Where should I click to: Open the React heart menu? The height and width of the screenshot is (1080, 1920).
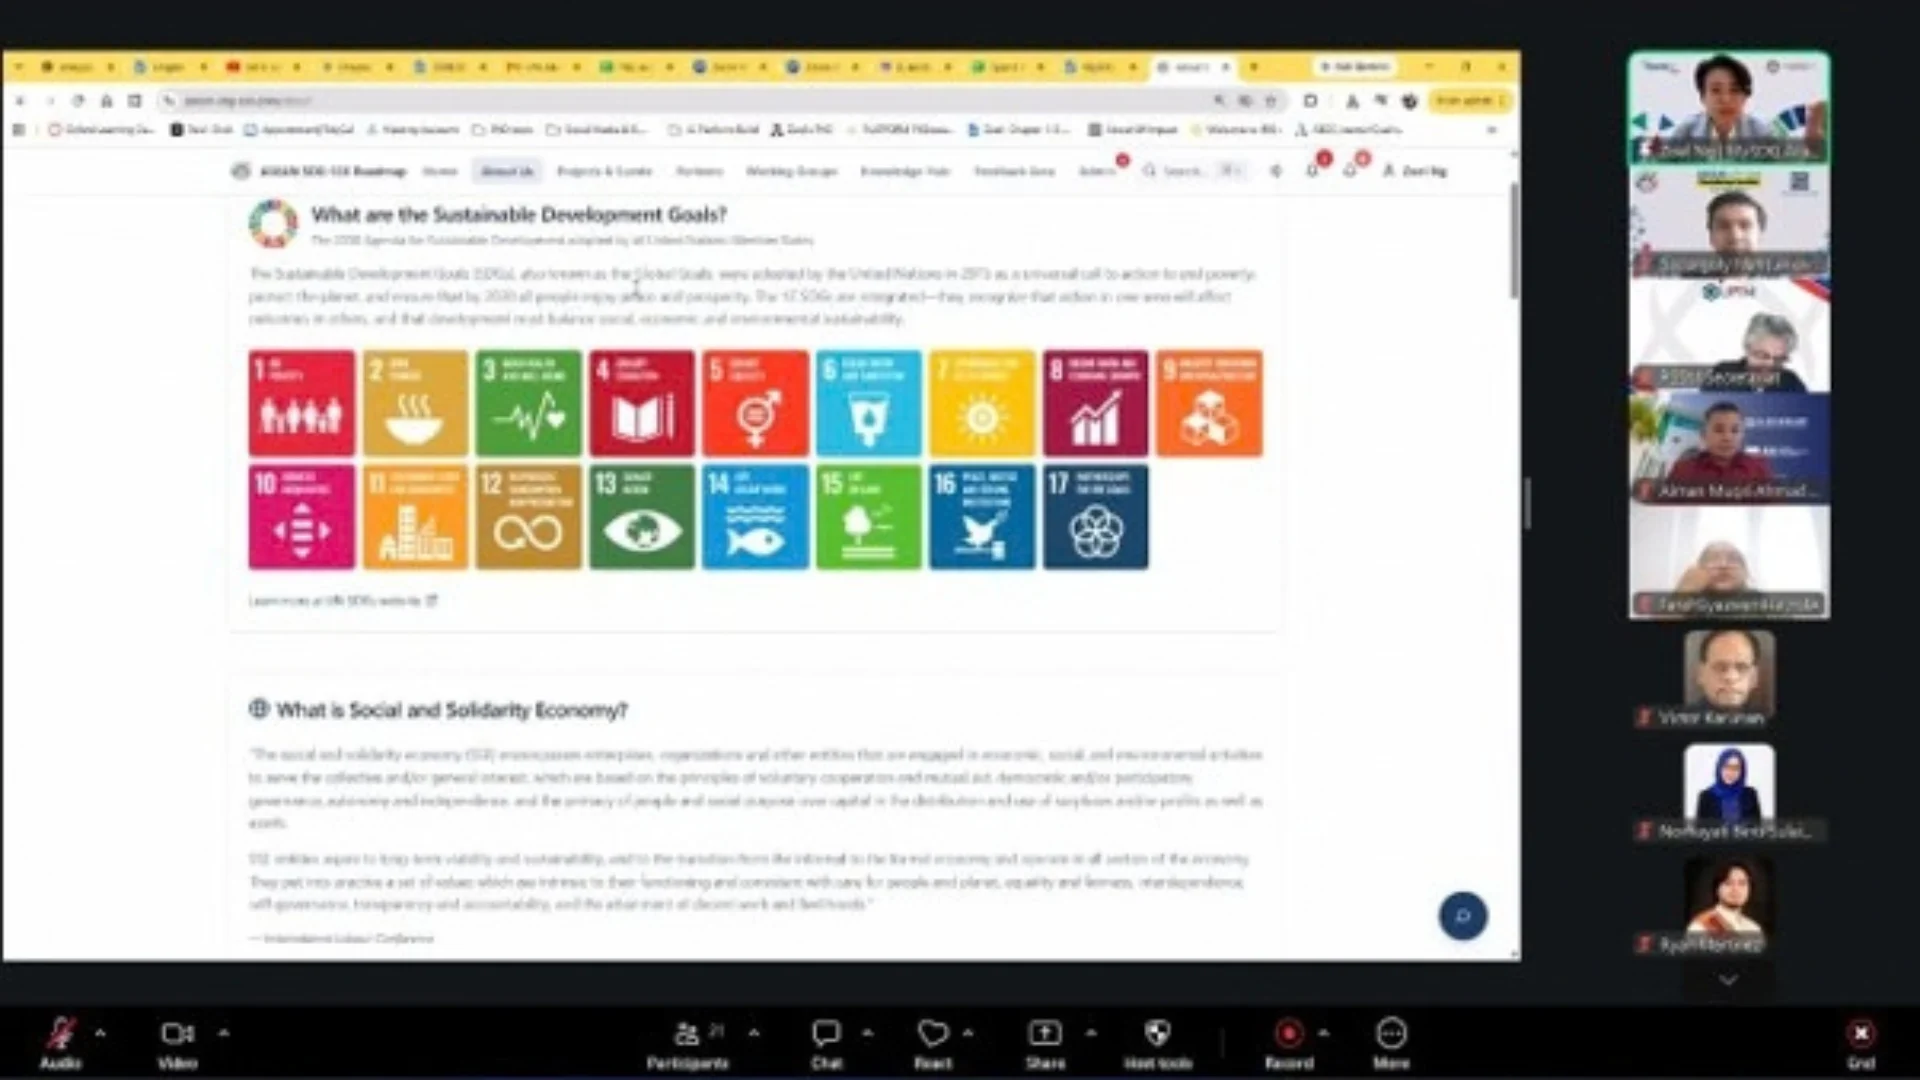tap(933, 1042)
